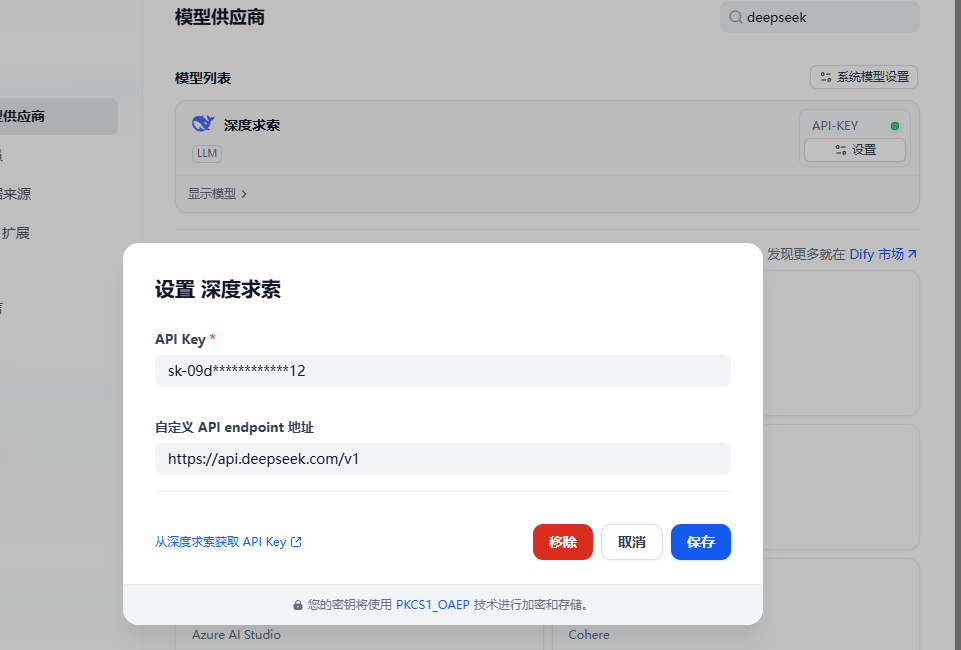Viewport: 961px width, 650px height.
Task: Click the green API-KEY status indicator
Action: coord(895,126)
